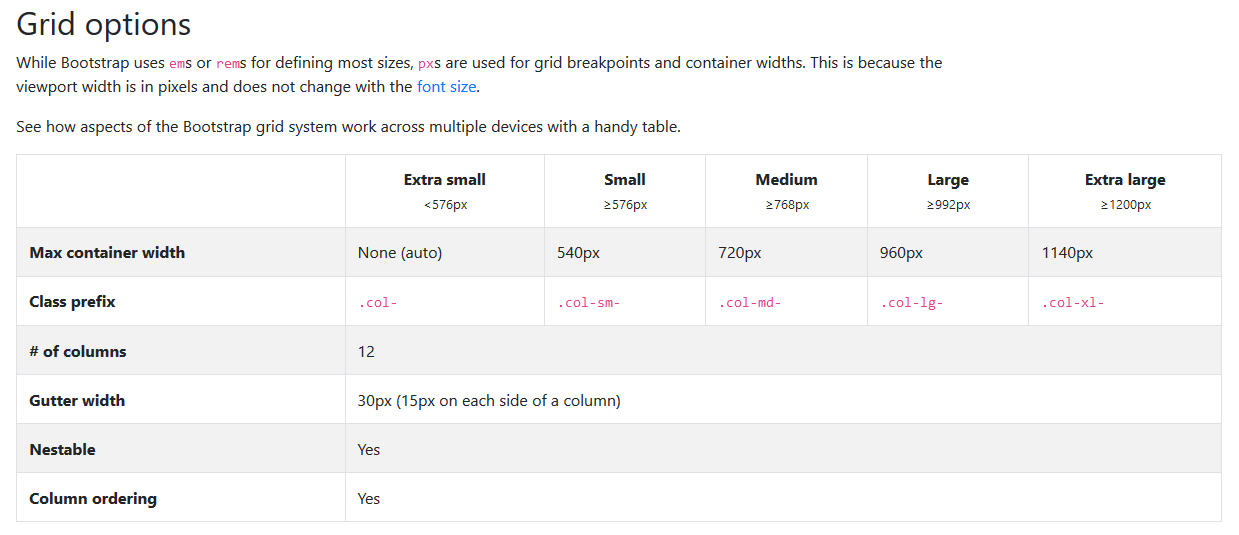Click the .col-md- class prefix code
Viewport: 1239px width, 535px height.
[750, 303]
